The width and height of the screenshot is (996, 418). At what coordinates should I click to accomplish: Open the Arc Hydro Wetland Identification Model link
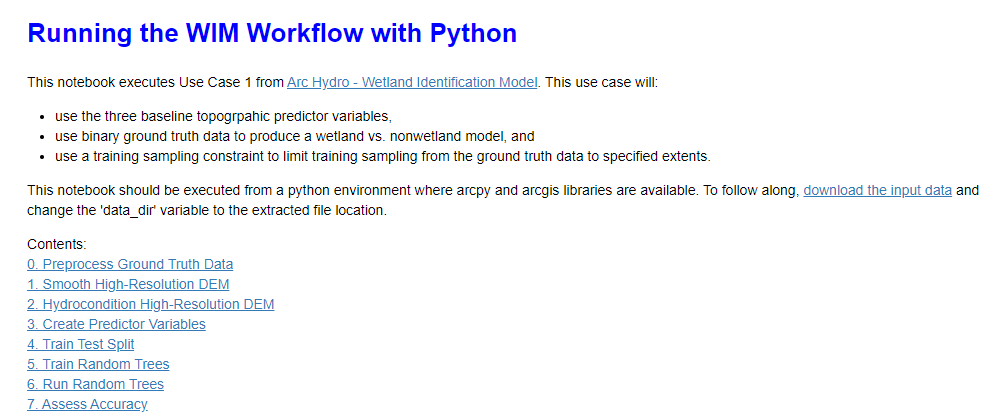point(412,82)
